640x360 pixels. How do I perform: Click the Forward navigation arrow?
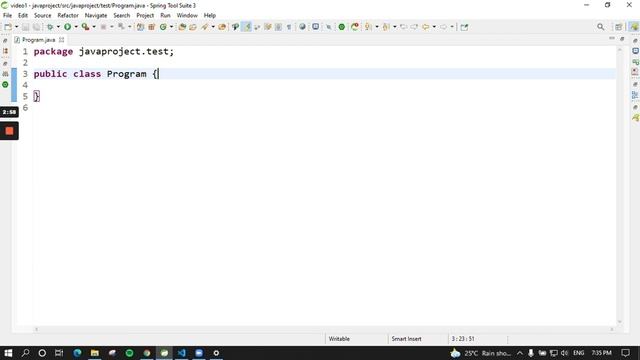[x=443, y=27]
